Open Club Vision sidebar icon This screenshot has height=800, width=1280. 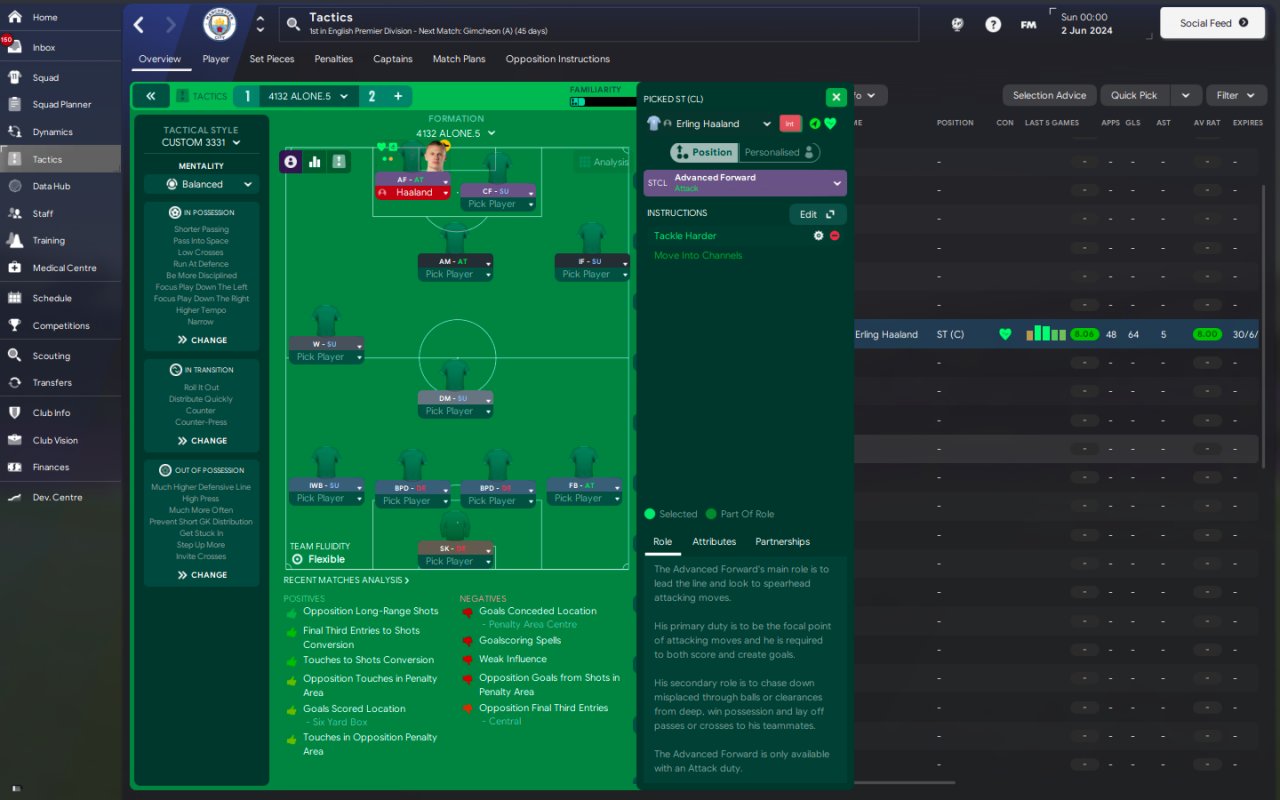pos(14,440)
